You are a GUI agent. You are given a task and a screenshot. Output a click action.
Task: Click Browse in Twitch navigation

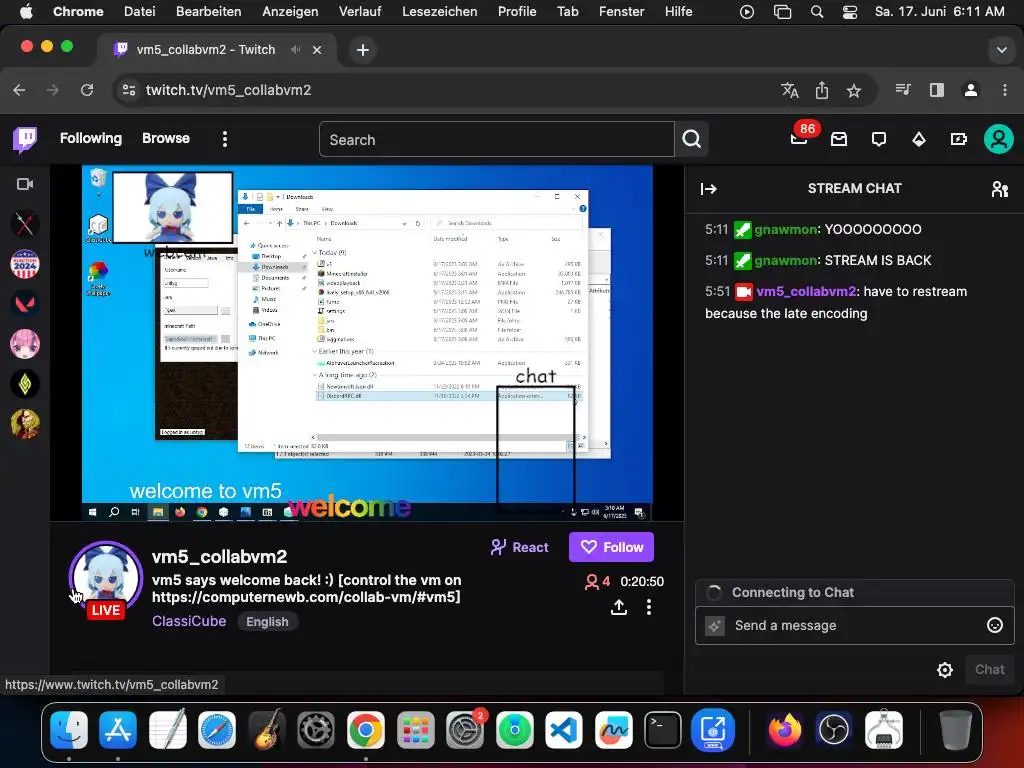[166, 138]
